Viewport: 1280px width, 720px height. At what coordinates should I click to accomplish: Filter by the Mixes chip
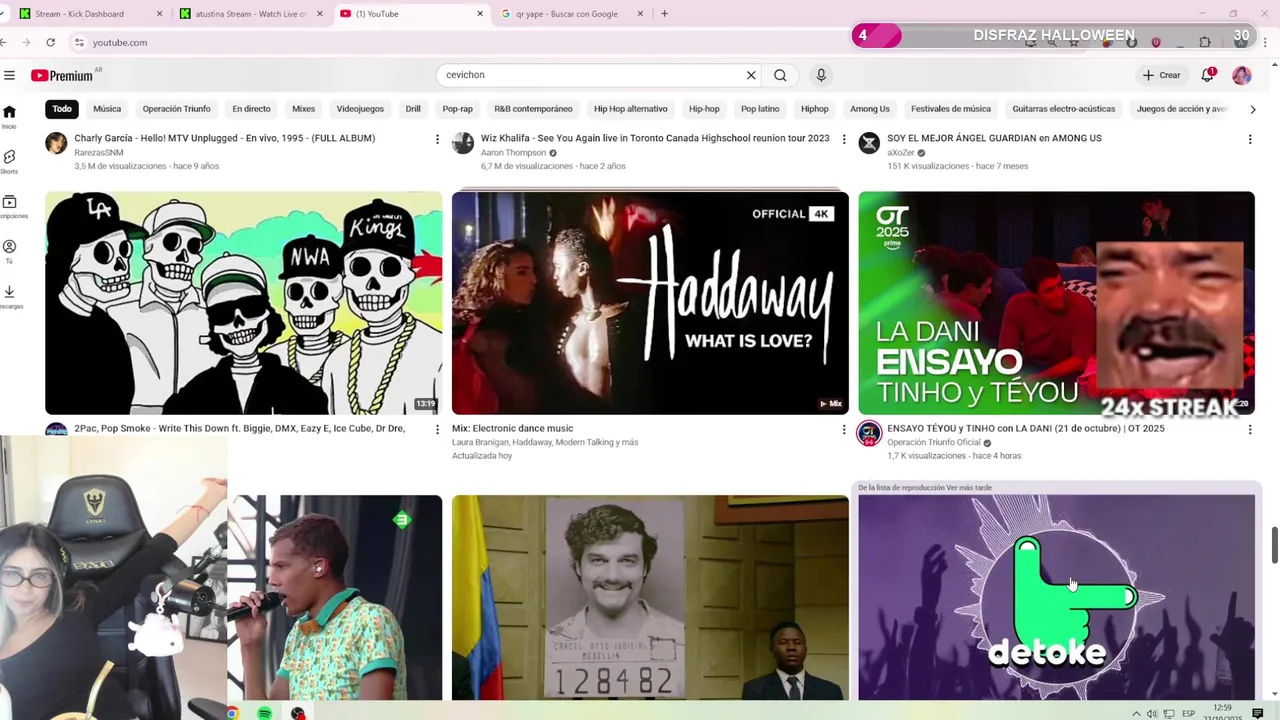click(x=303, y=109)
